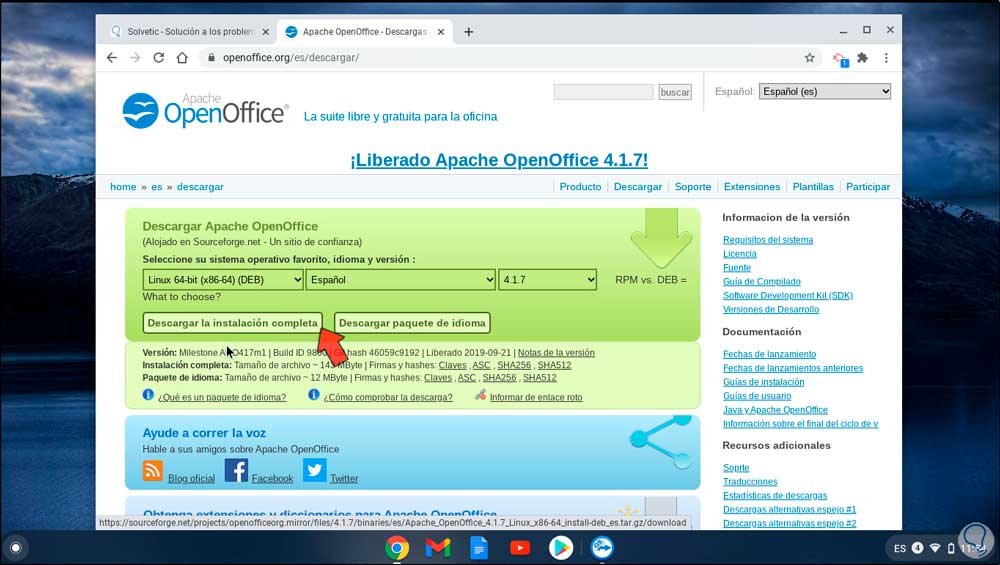Open the Extensiones menu item
The image size is (1000, 565).
tap(752, 187)
